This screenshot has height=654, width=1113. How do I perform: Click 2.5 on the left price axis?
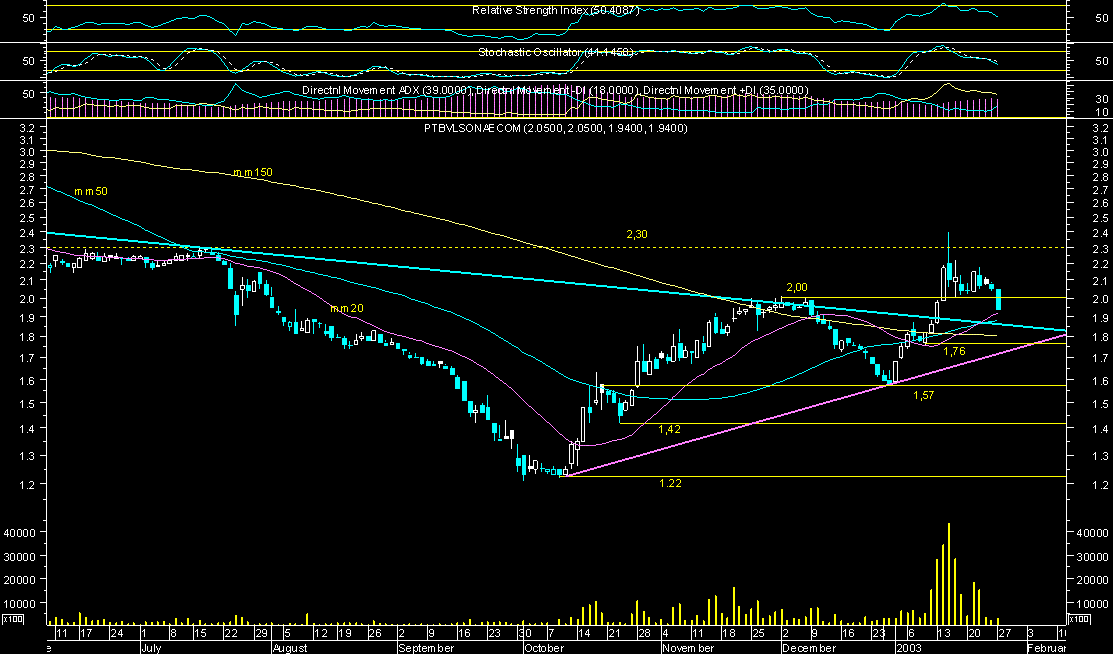[x=28, y=219]
